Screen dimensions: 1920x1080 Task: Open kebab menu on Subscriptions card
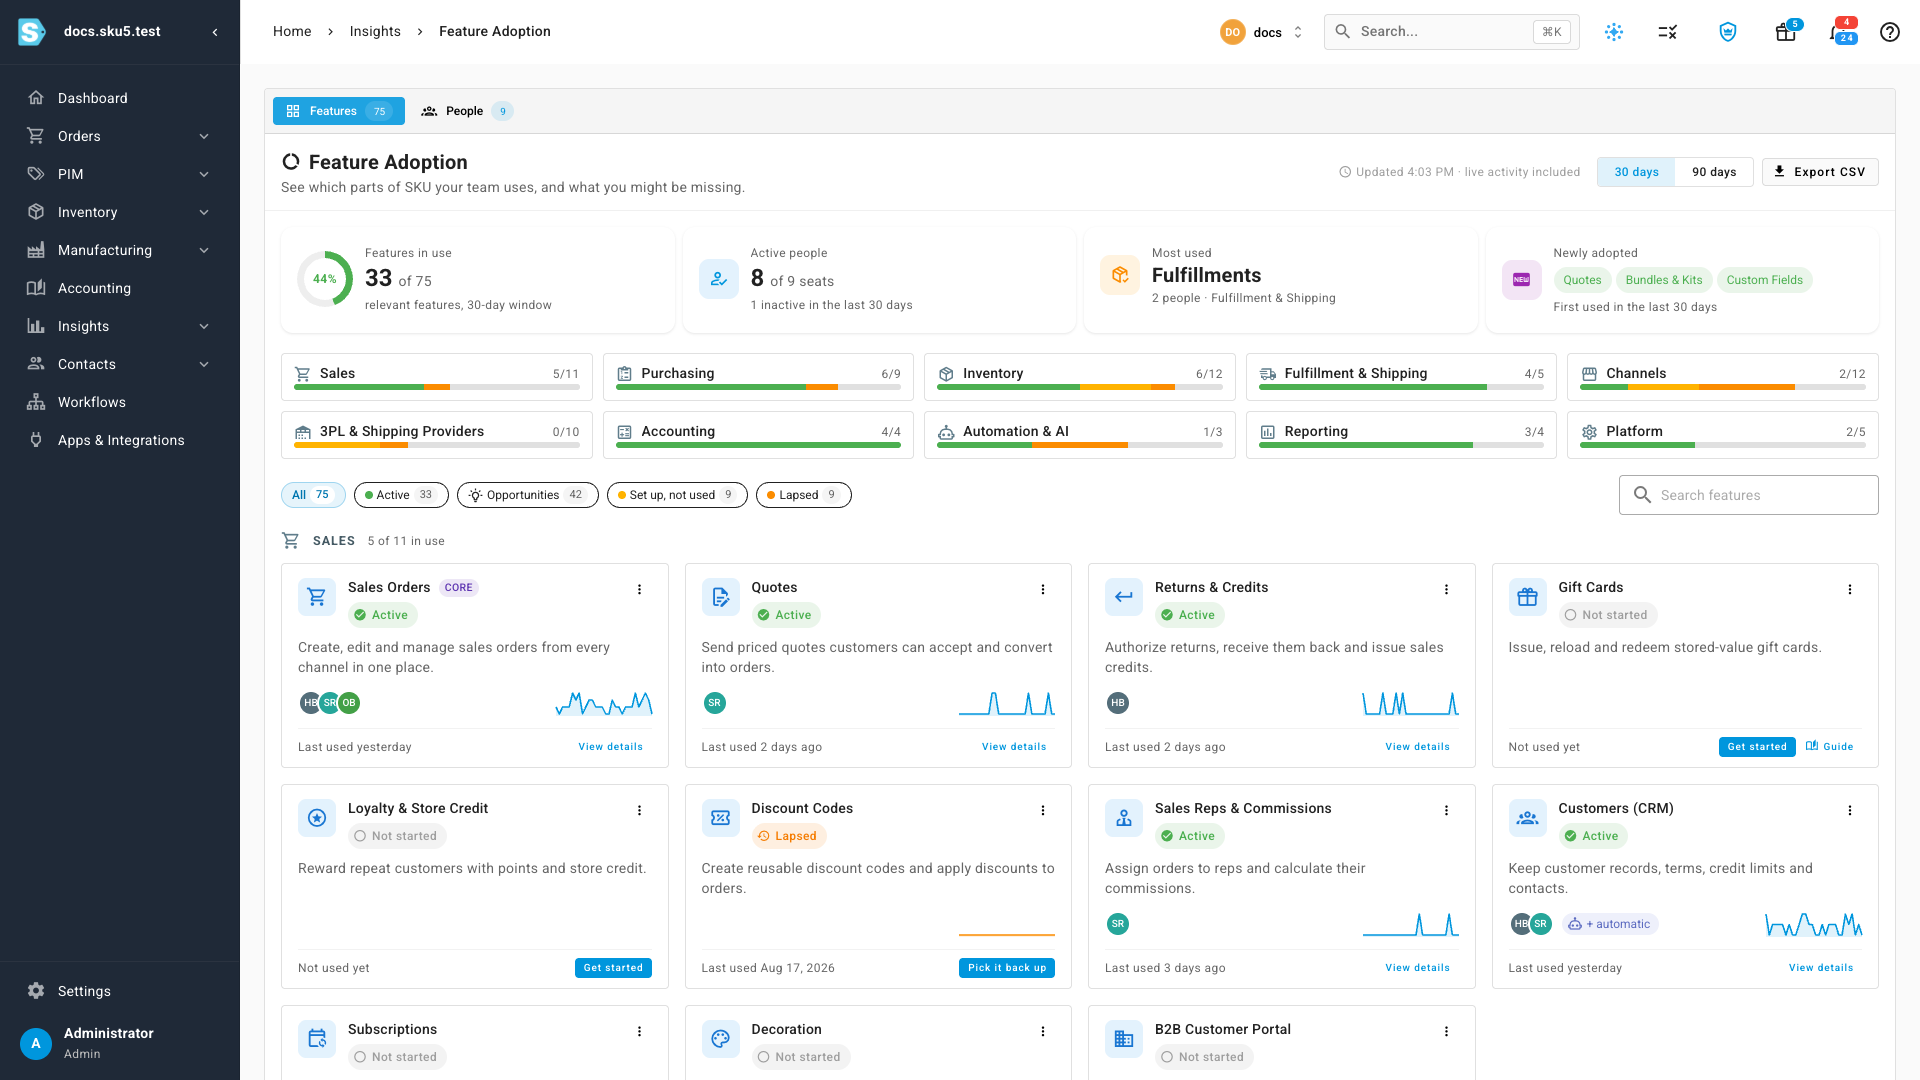click(x=640, y=1031)
